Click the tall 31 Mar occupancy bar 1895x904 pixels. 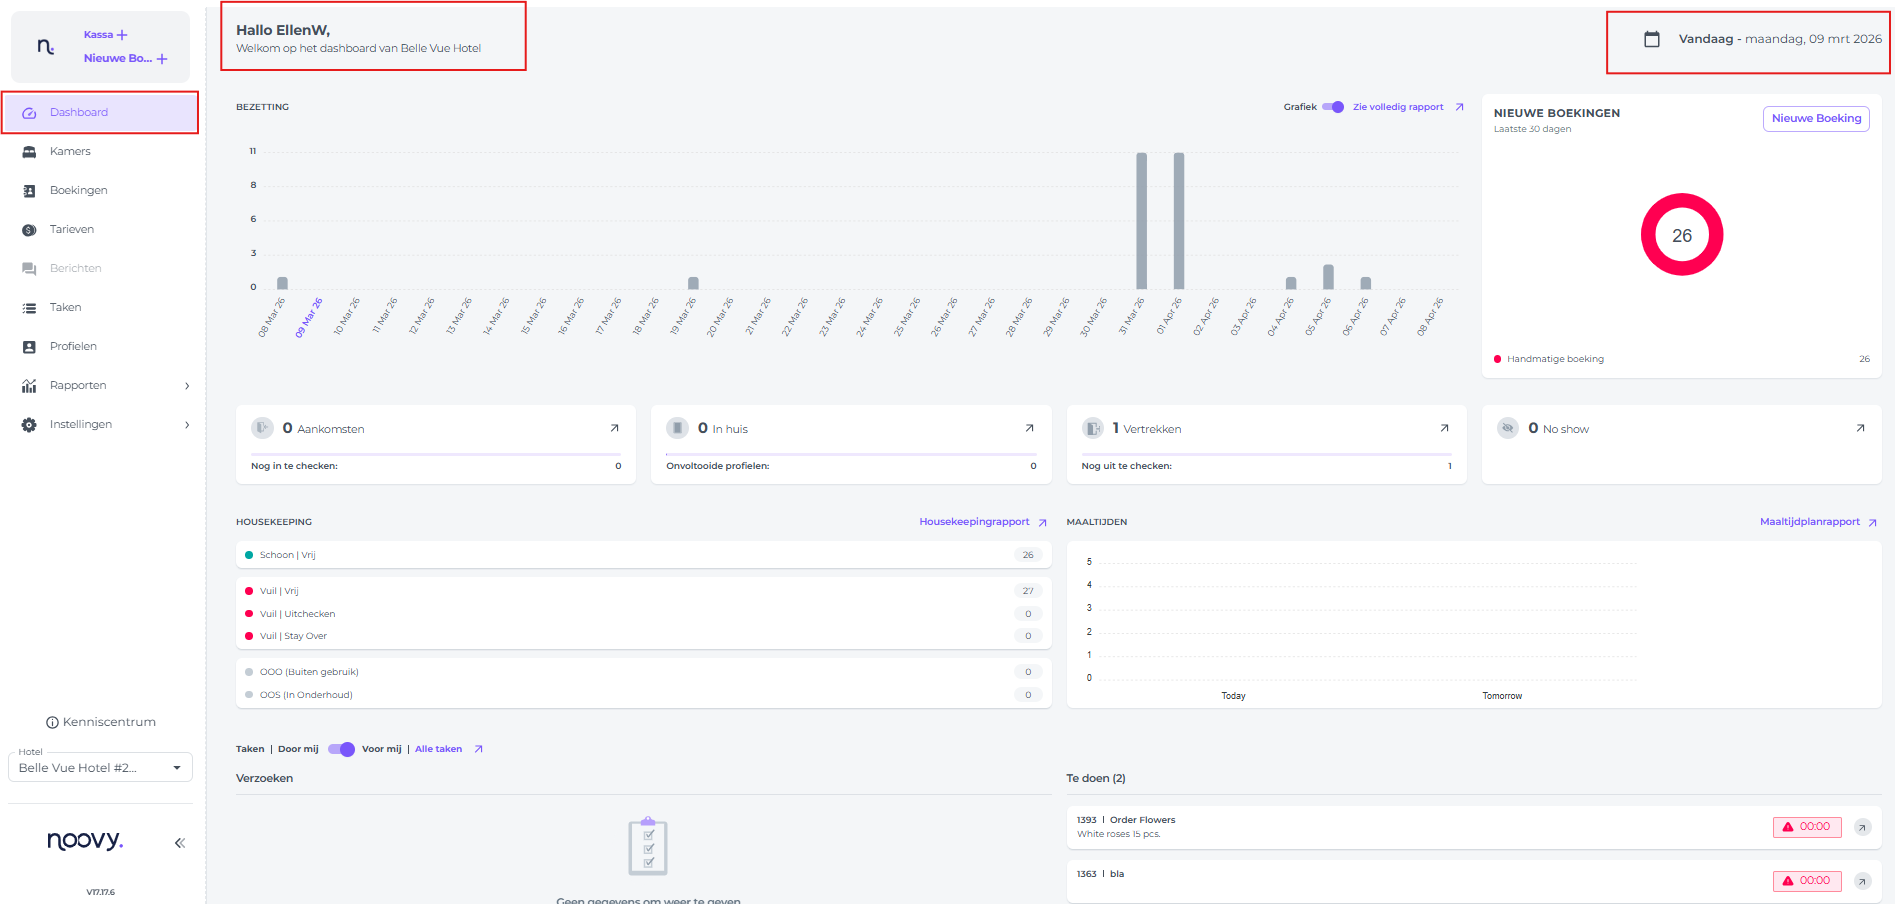pos(1141,220)
